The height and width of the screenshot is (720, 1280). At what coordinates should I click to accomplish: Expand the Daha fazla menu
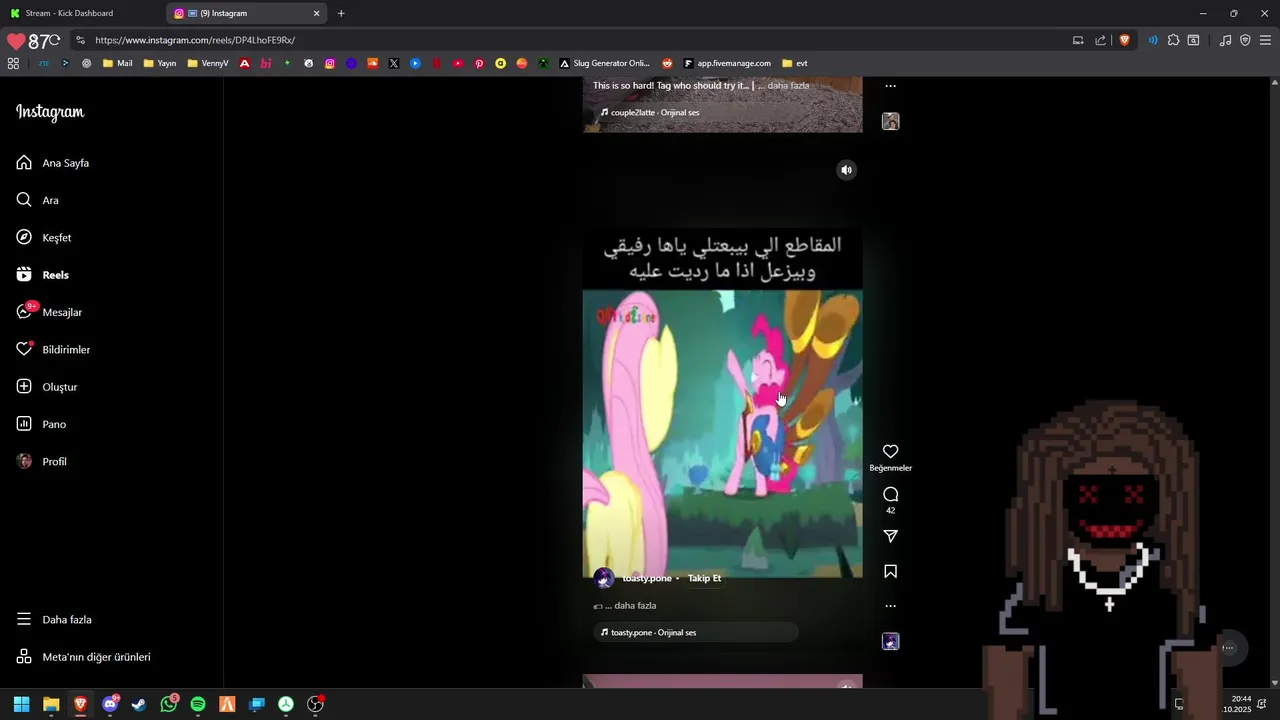click(x=54, y=620)
